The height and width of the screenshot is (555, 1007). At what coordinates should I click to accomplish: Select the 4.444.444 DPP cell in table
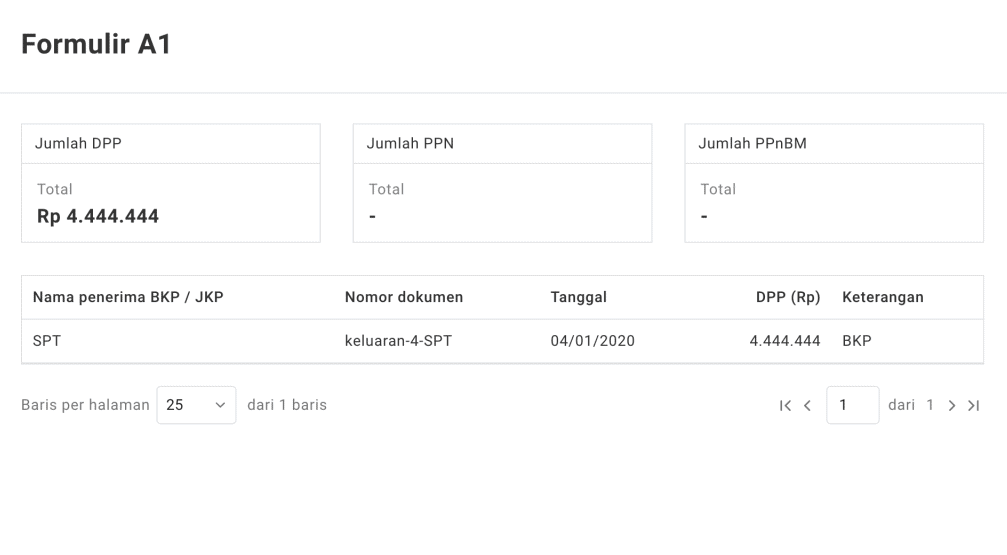coord(785,341)
